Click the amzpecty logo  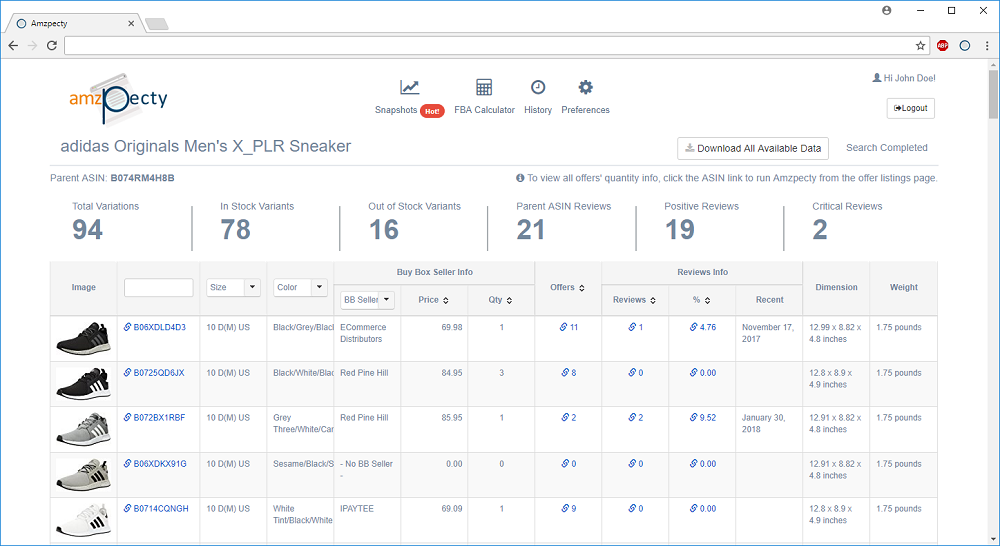119,99
